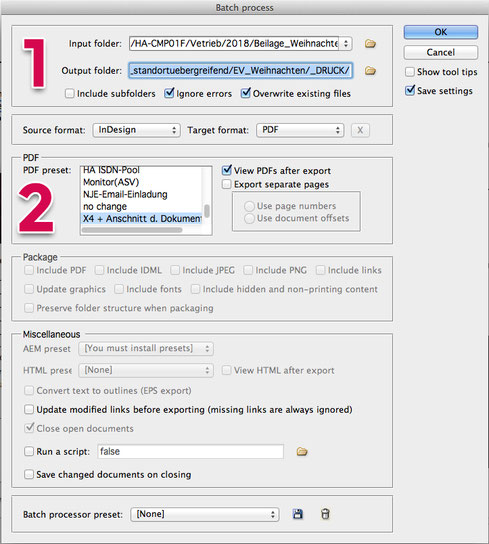489x544 pixels.
Task: Open the Target format dropdown
Action: 300,130
